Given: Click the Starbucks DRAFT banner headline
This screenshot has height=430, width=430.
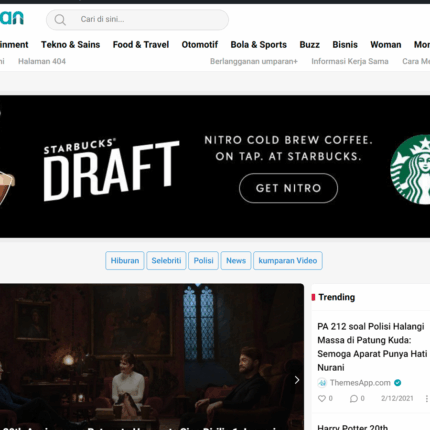Looking at the screenshot, I should pos(112,170).
